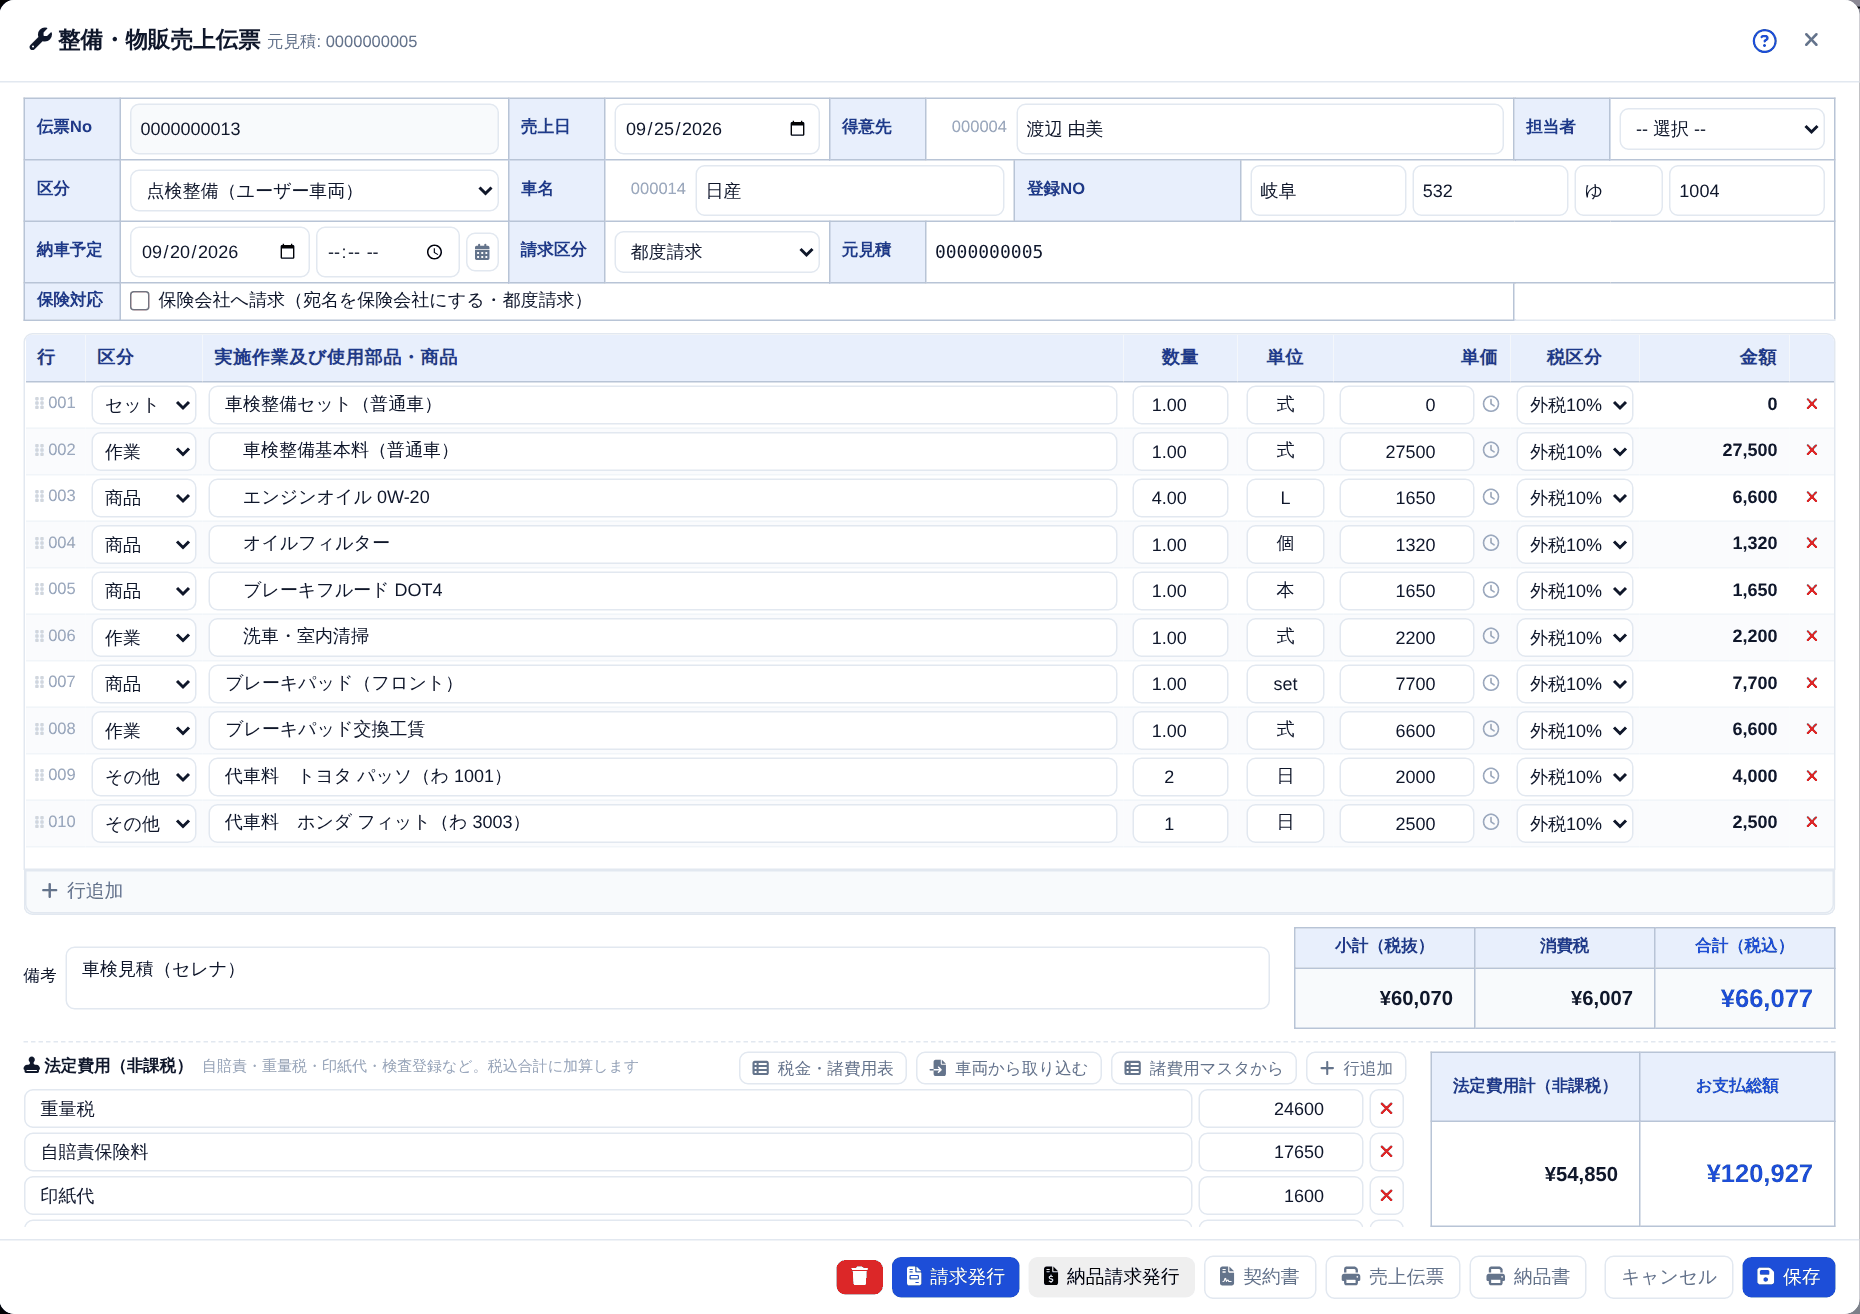This screenshot has height=1314, width=1860.
Task: Open row 006 作業 type dropdown
Action: 144,638
